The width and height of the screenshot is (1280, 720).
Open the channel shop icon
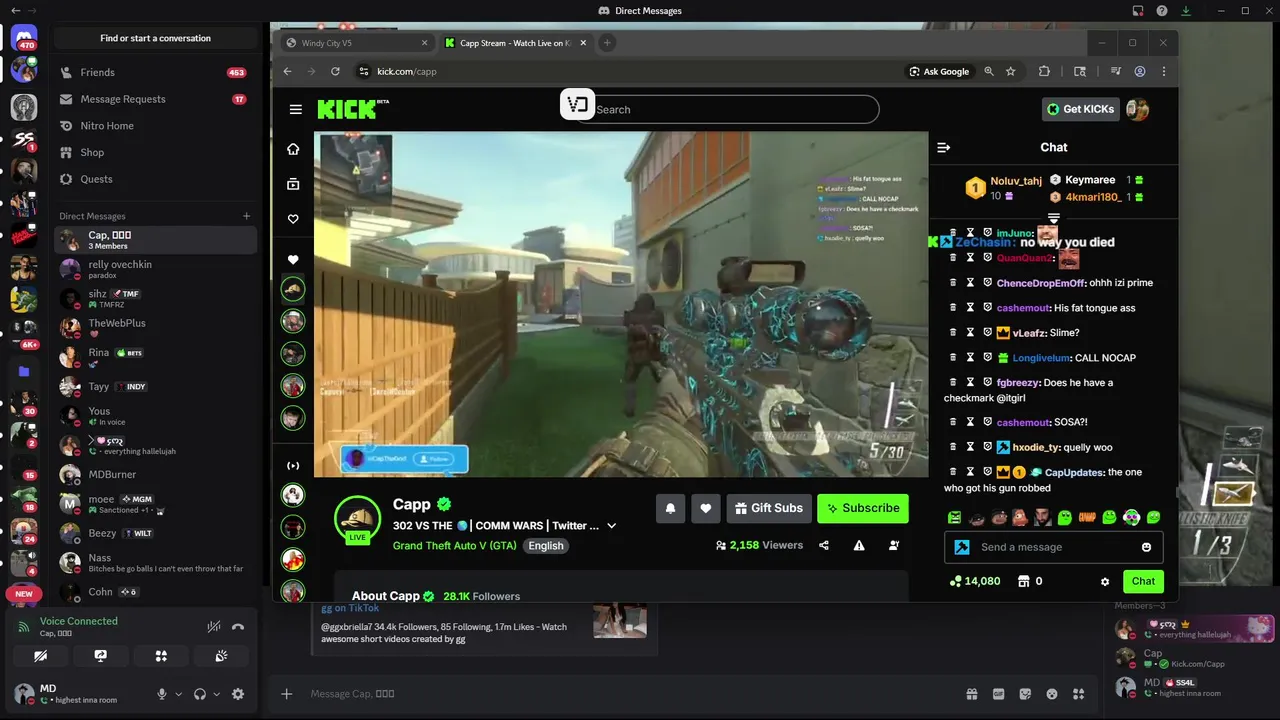(x=1024, y=581)
